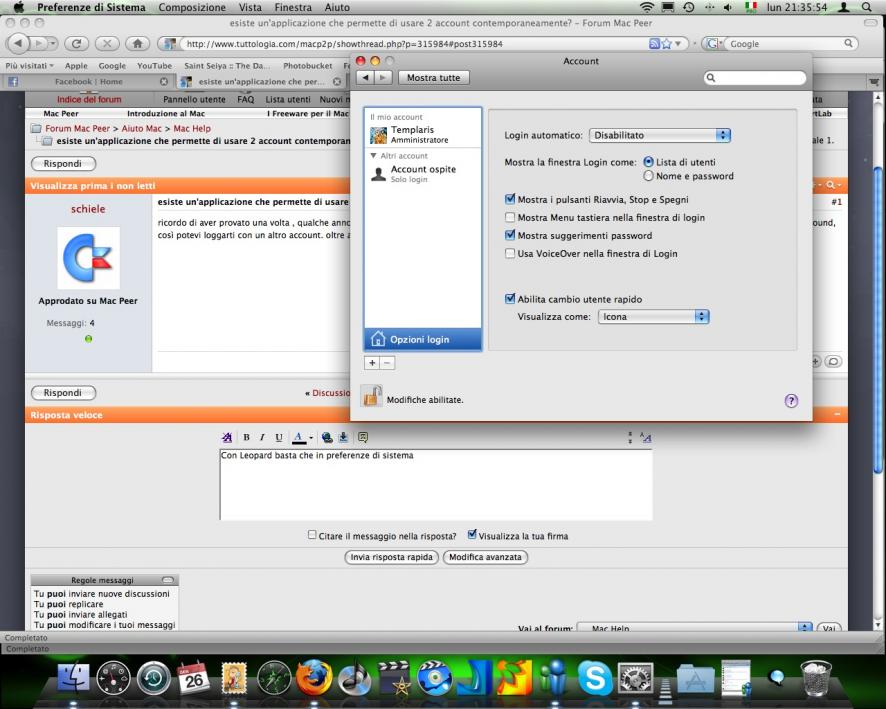Screen dimensions: 886x709
Task: Open Firefox history dropdown next to forward
Action: pos(53,44)
